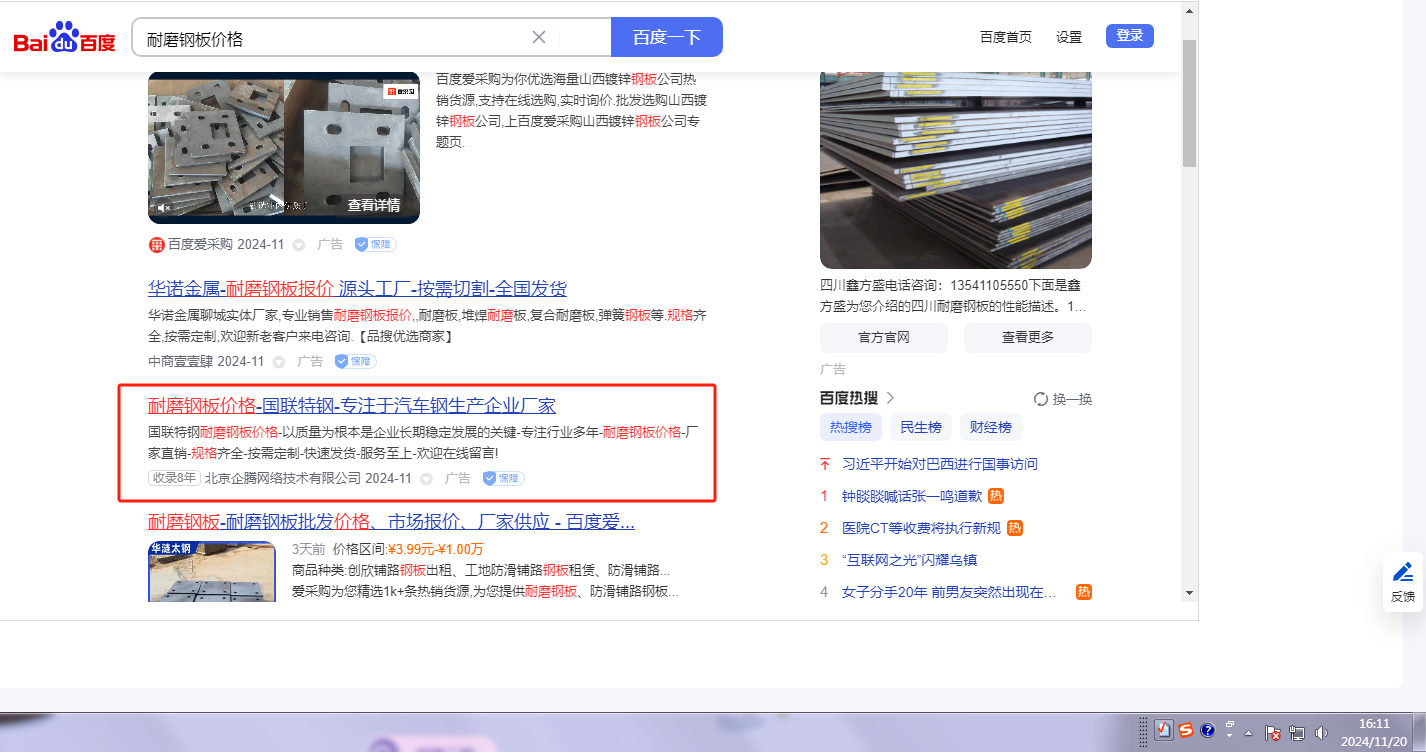1426x752 pixels.
Task: Click the Baidu logo in the header
Action: click(65, 39)
